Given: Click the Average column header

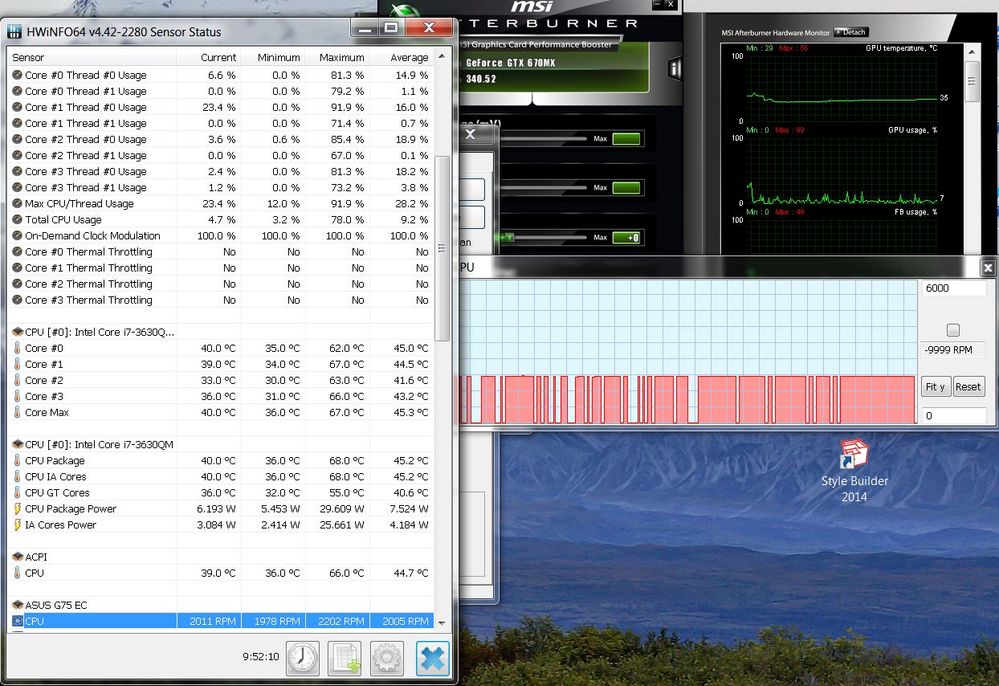Looking at the screenshot, I should (x=409, y=58).
